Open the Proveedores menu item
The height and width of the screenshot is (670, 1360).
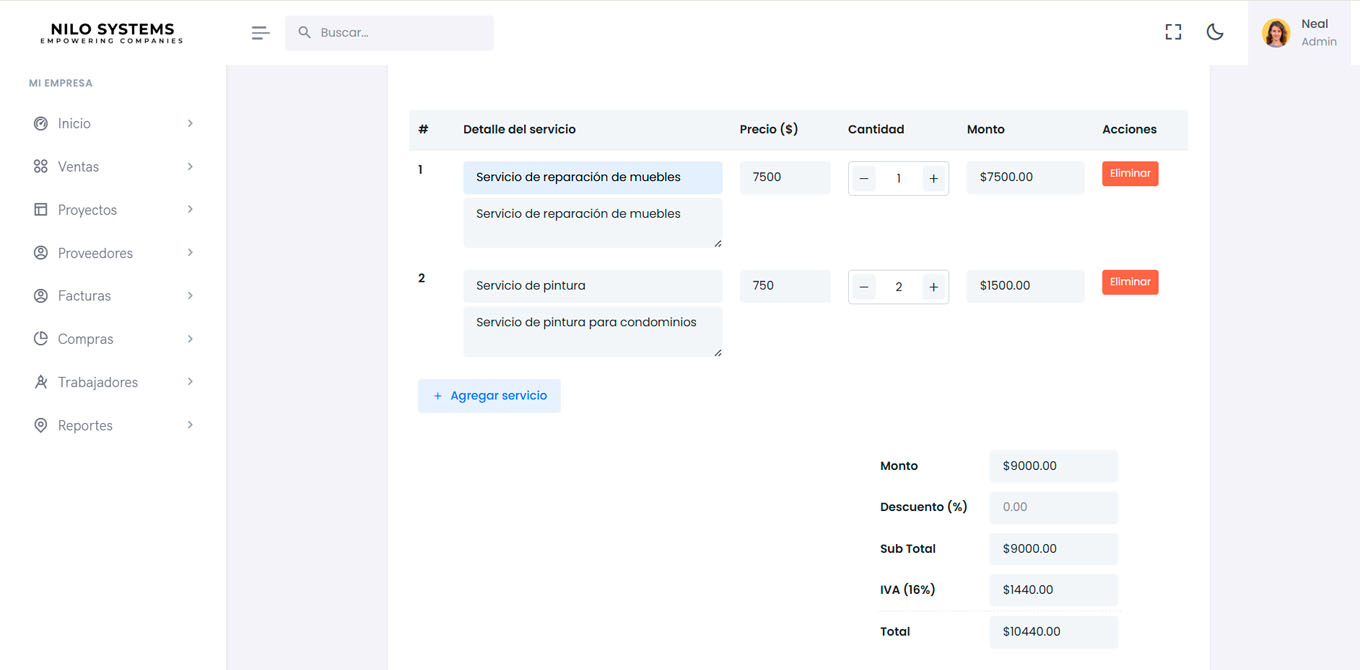pyautogui.click(x=95, y=253)
